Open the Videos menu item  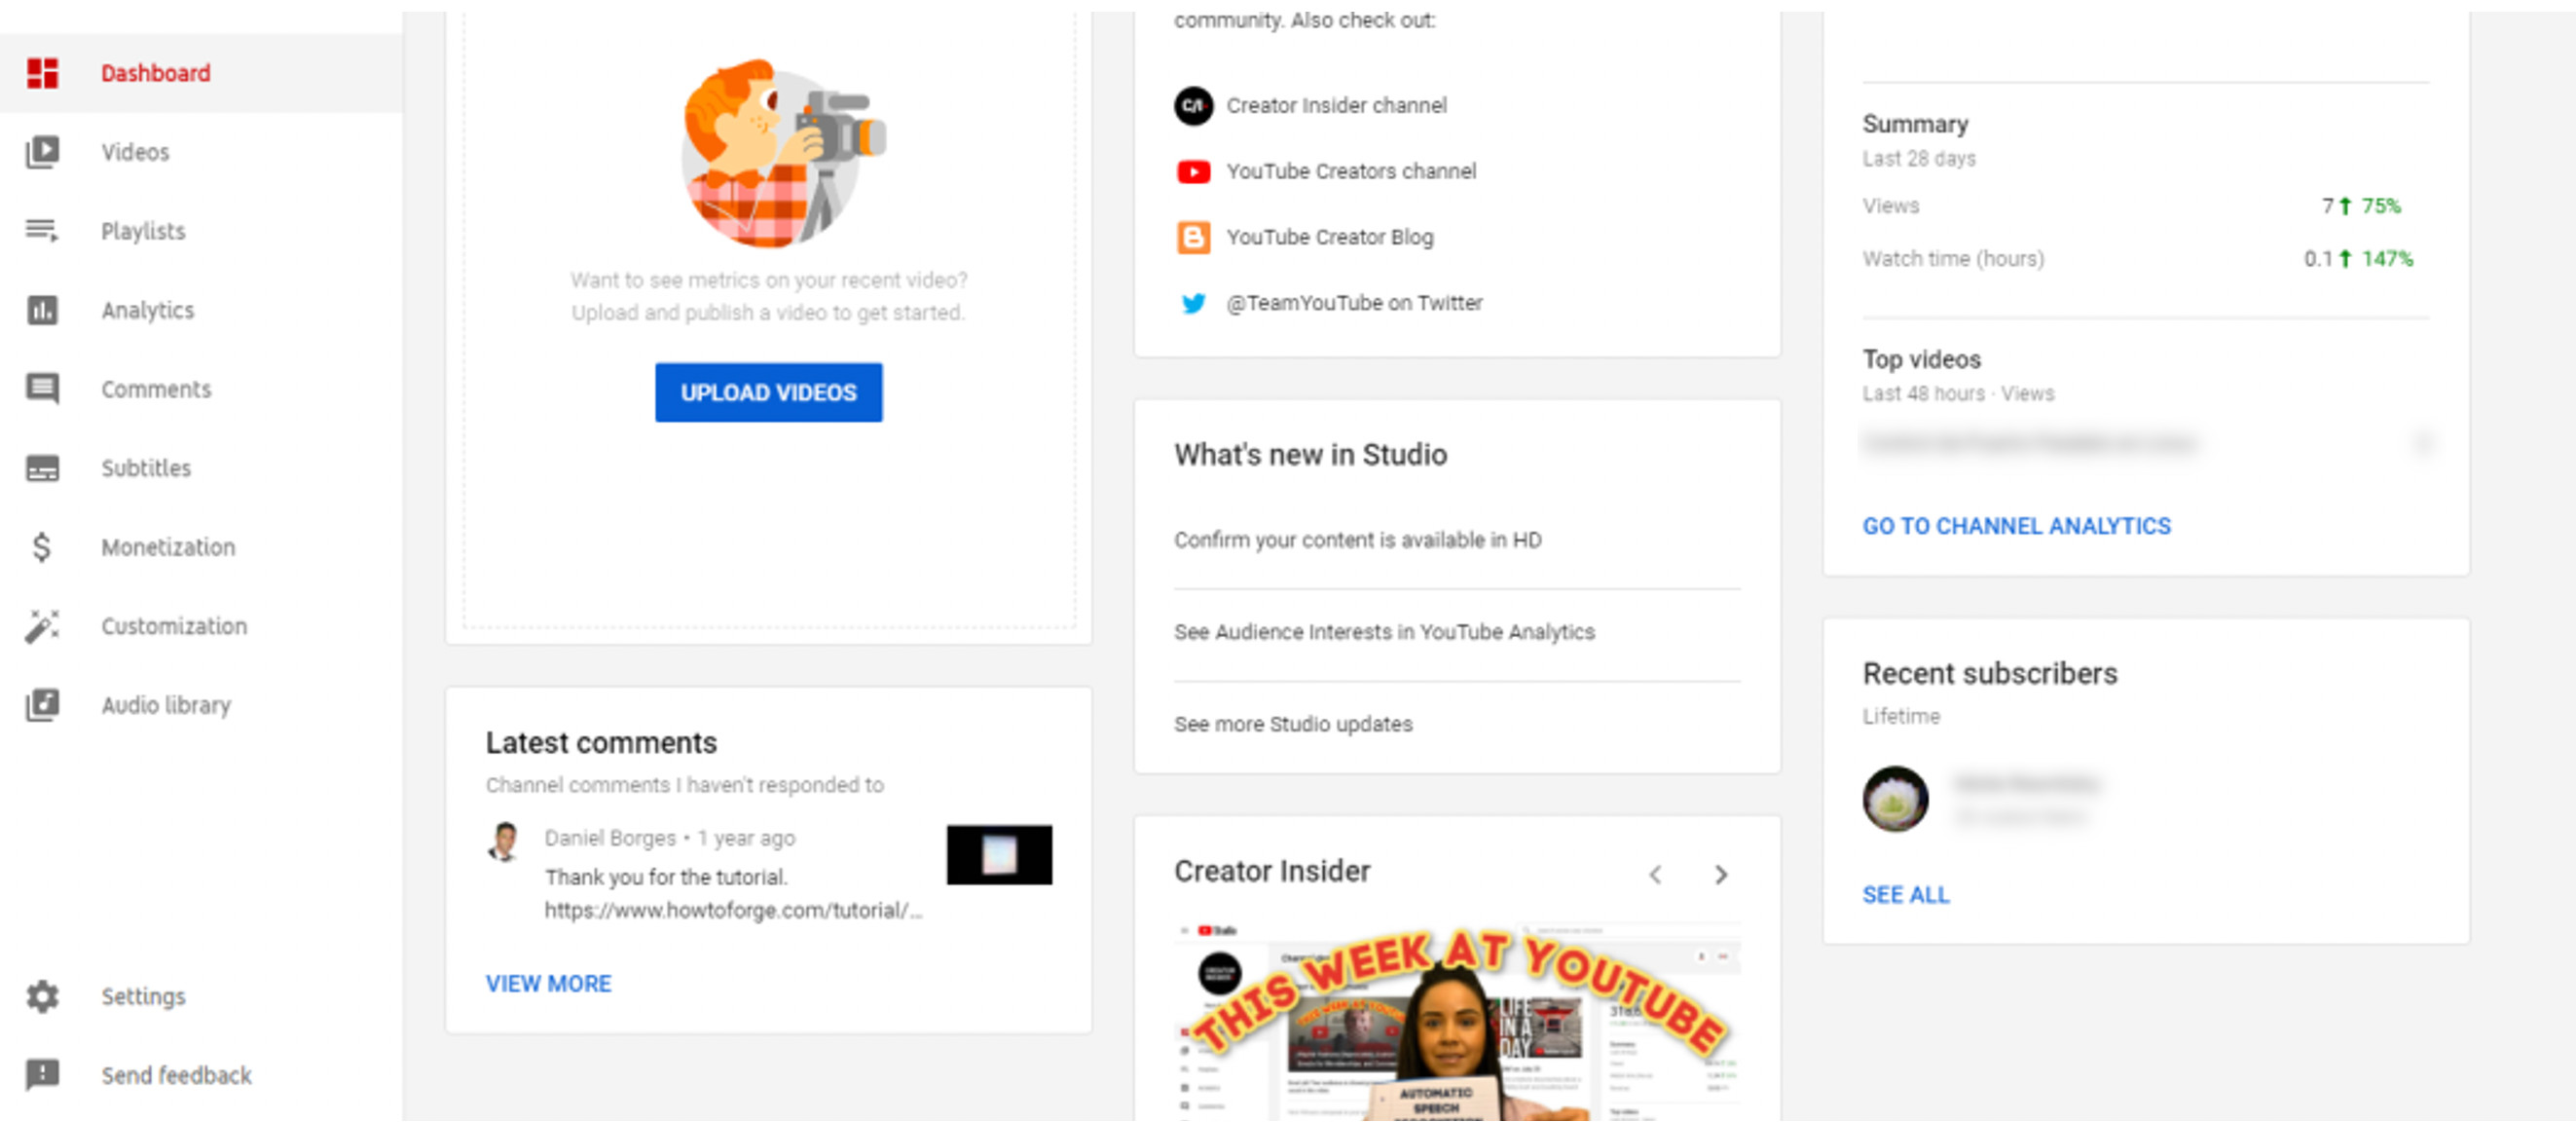[x=135, y=152]
